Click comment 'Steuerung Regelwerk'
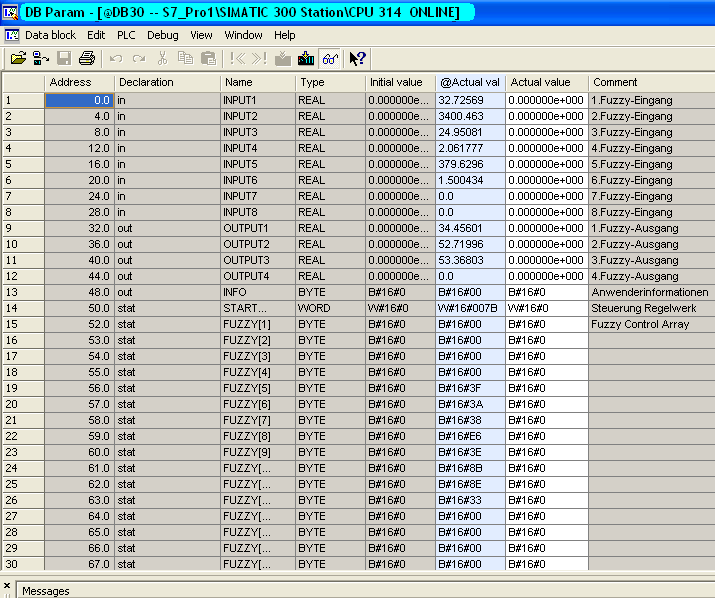 pos(643,308)
